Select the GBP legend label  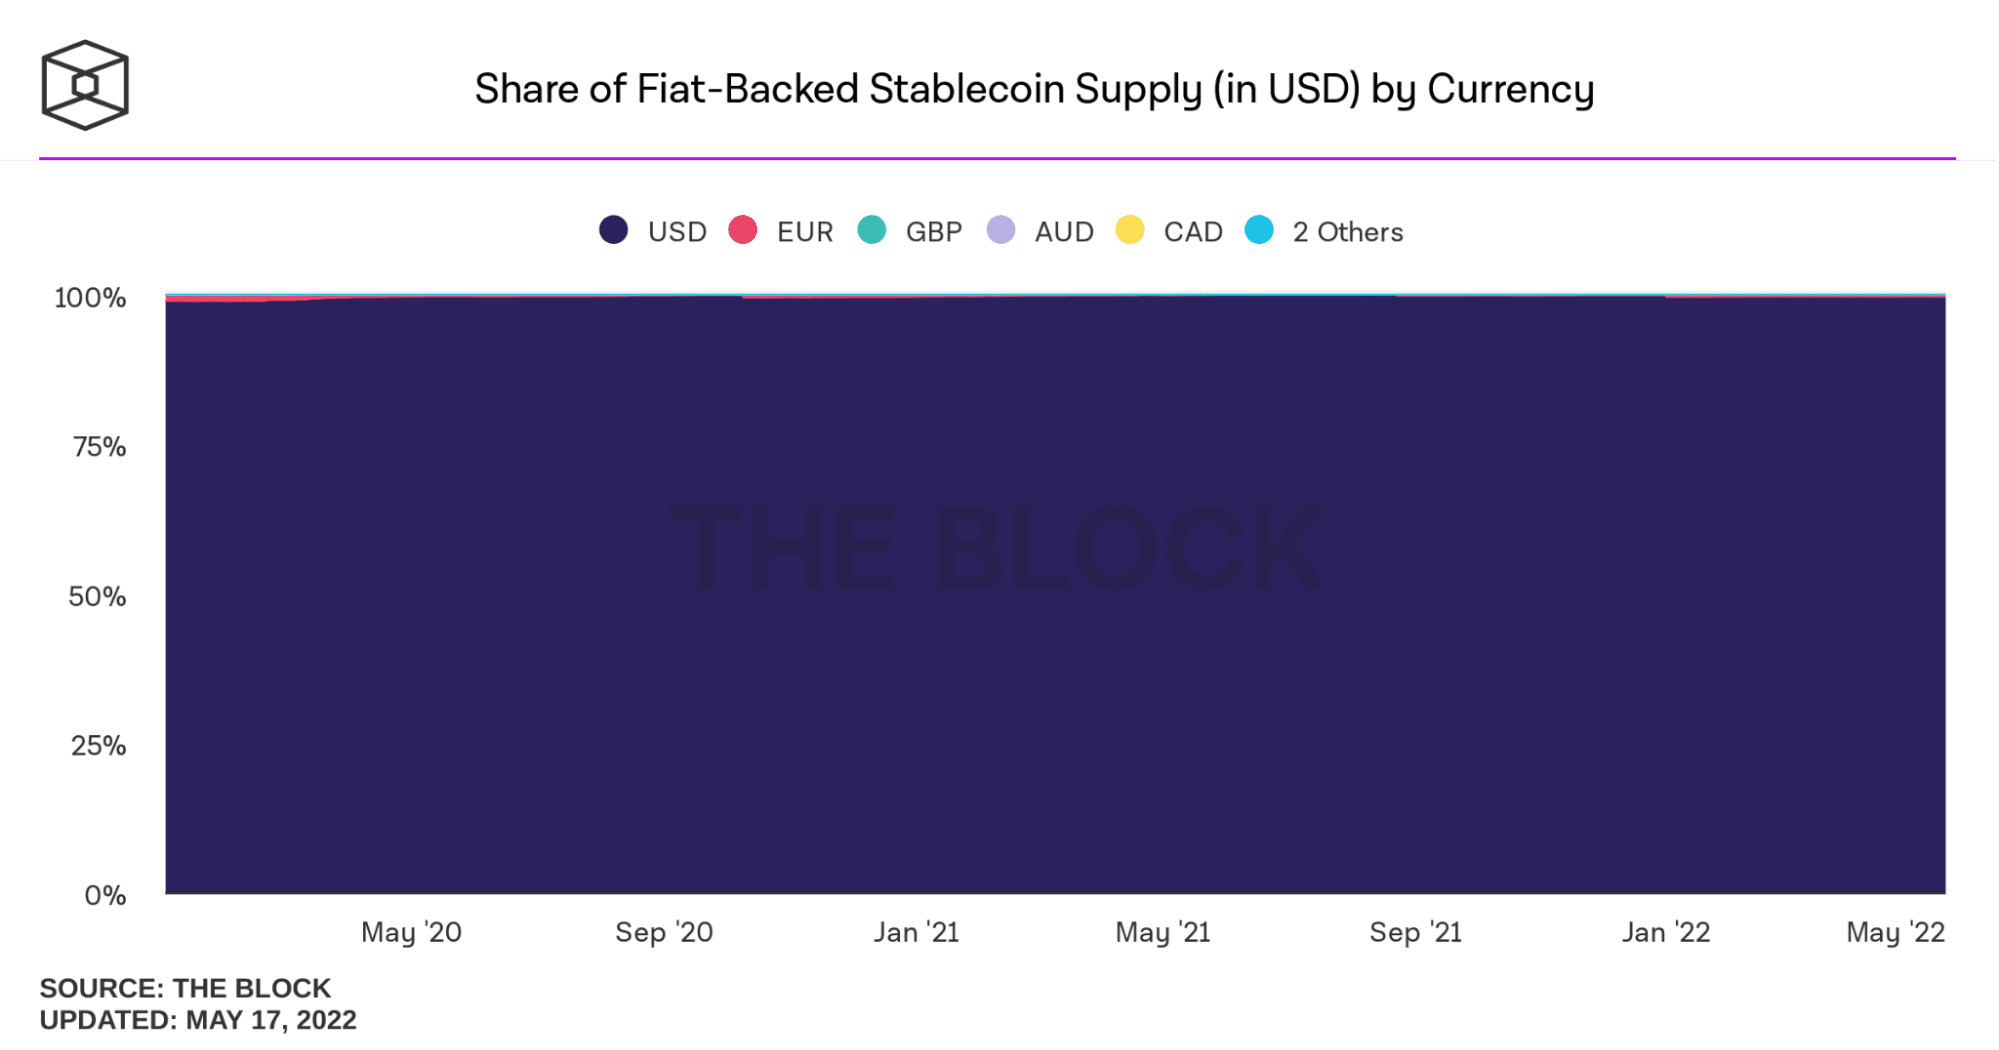pyautogui.click(x=934, y=232)
